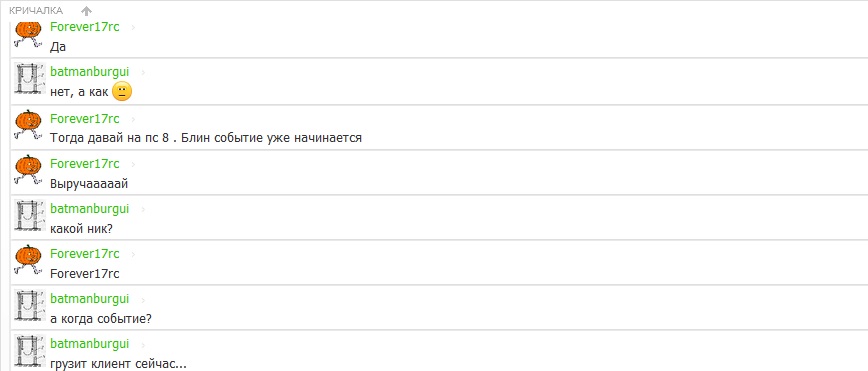
Task: Open Forever17rc username above 'Тогда давай на пс 8'
Action: click(85, 118)
